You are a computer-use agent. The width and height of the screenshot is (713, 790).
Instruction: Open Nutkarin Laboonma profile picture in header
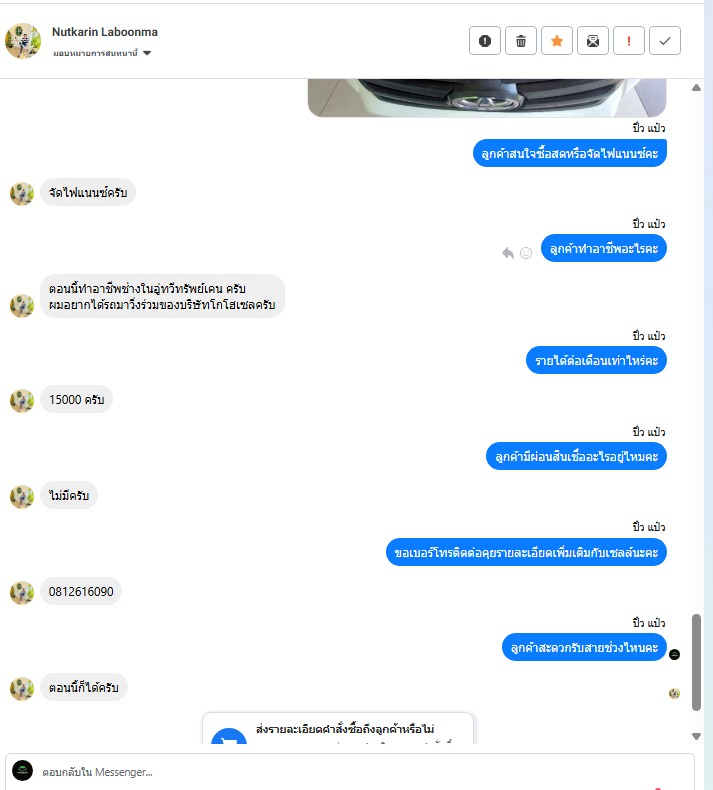pos(23,41)
